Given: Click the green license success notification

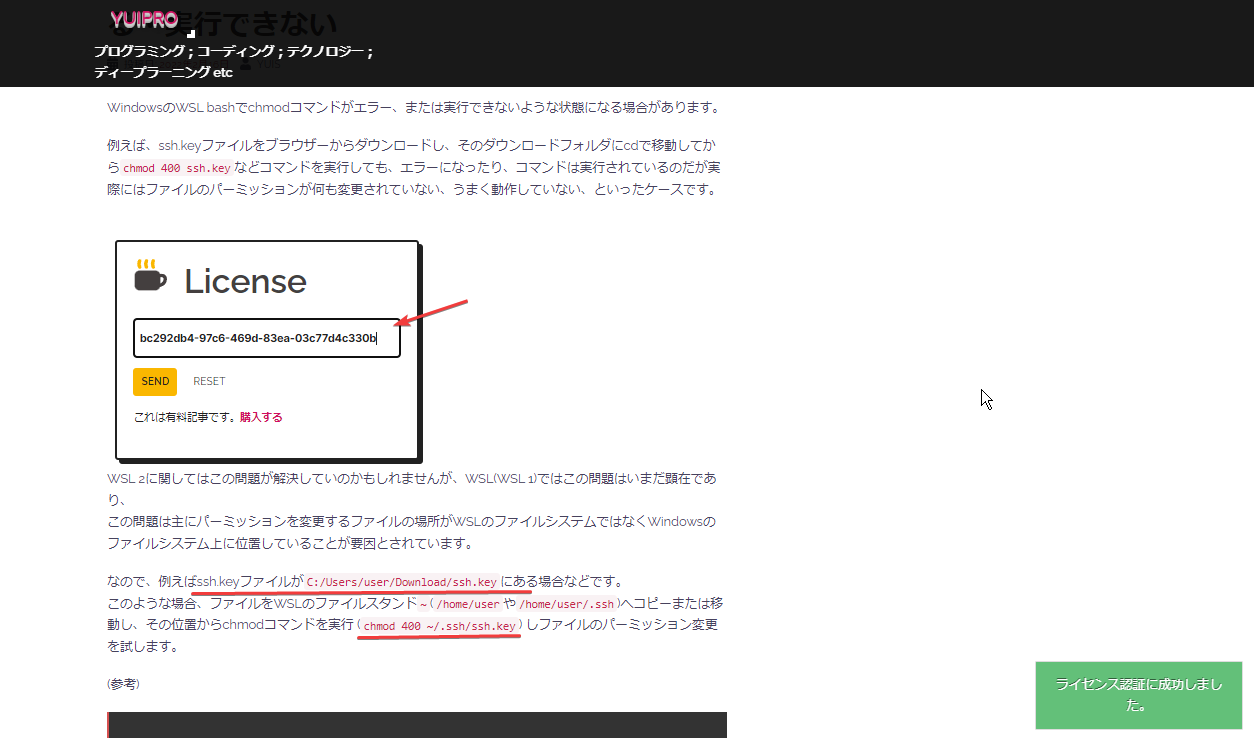Looking at the screenshot, I should pyautogui.click(x=1139, y=694).
